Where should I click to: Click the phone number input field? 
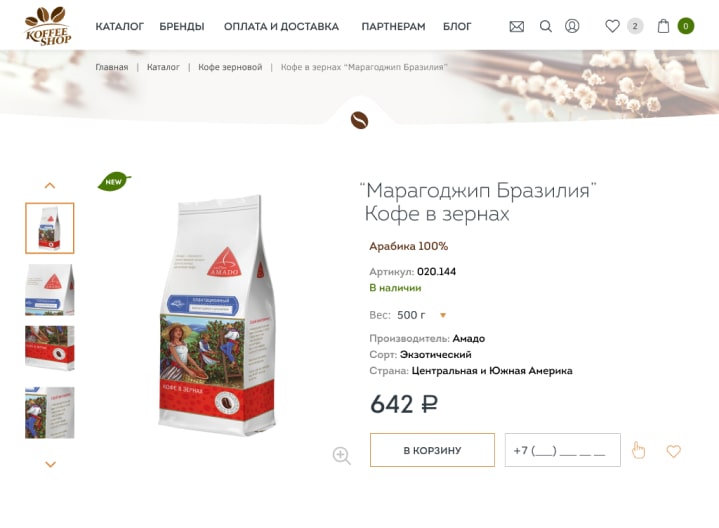coord(563,450)
